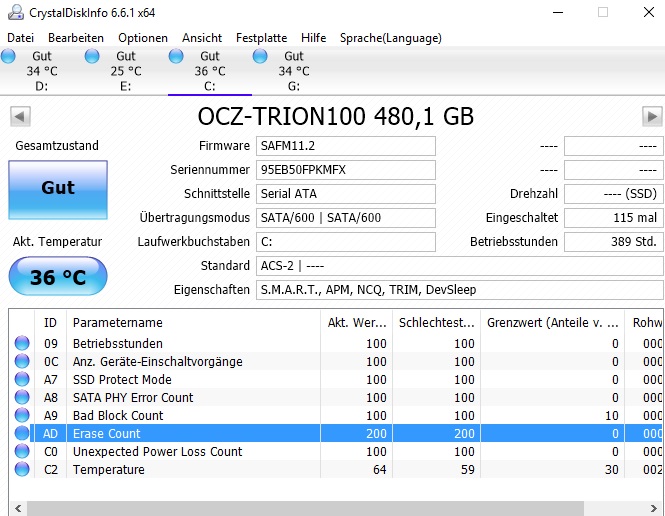Open the Hilfe menu
The image size is (665, 516).
tap(313, 38)
